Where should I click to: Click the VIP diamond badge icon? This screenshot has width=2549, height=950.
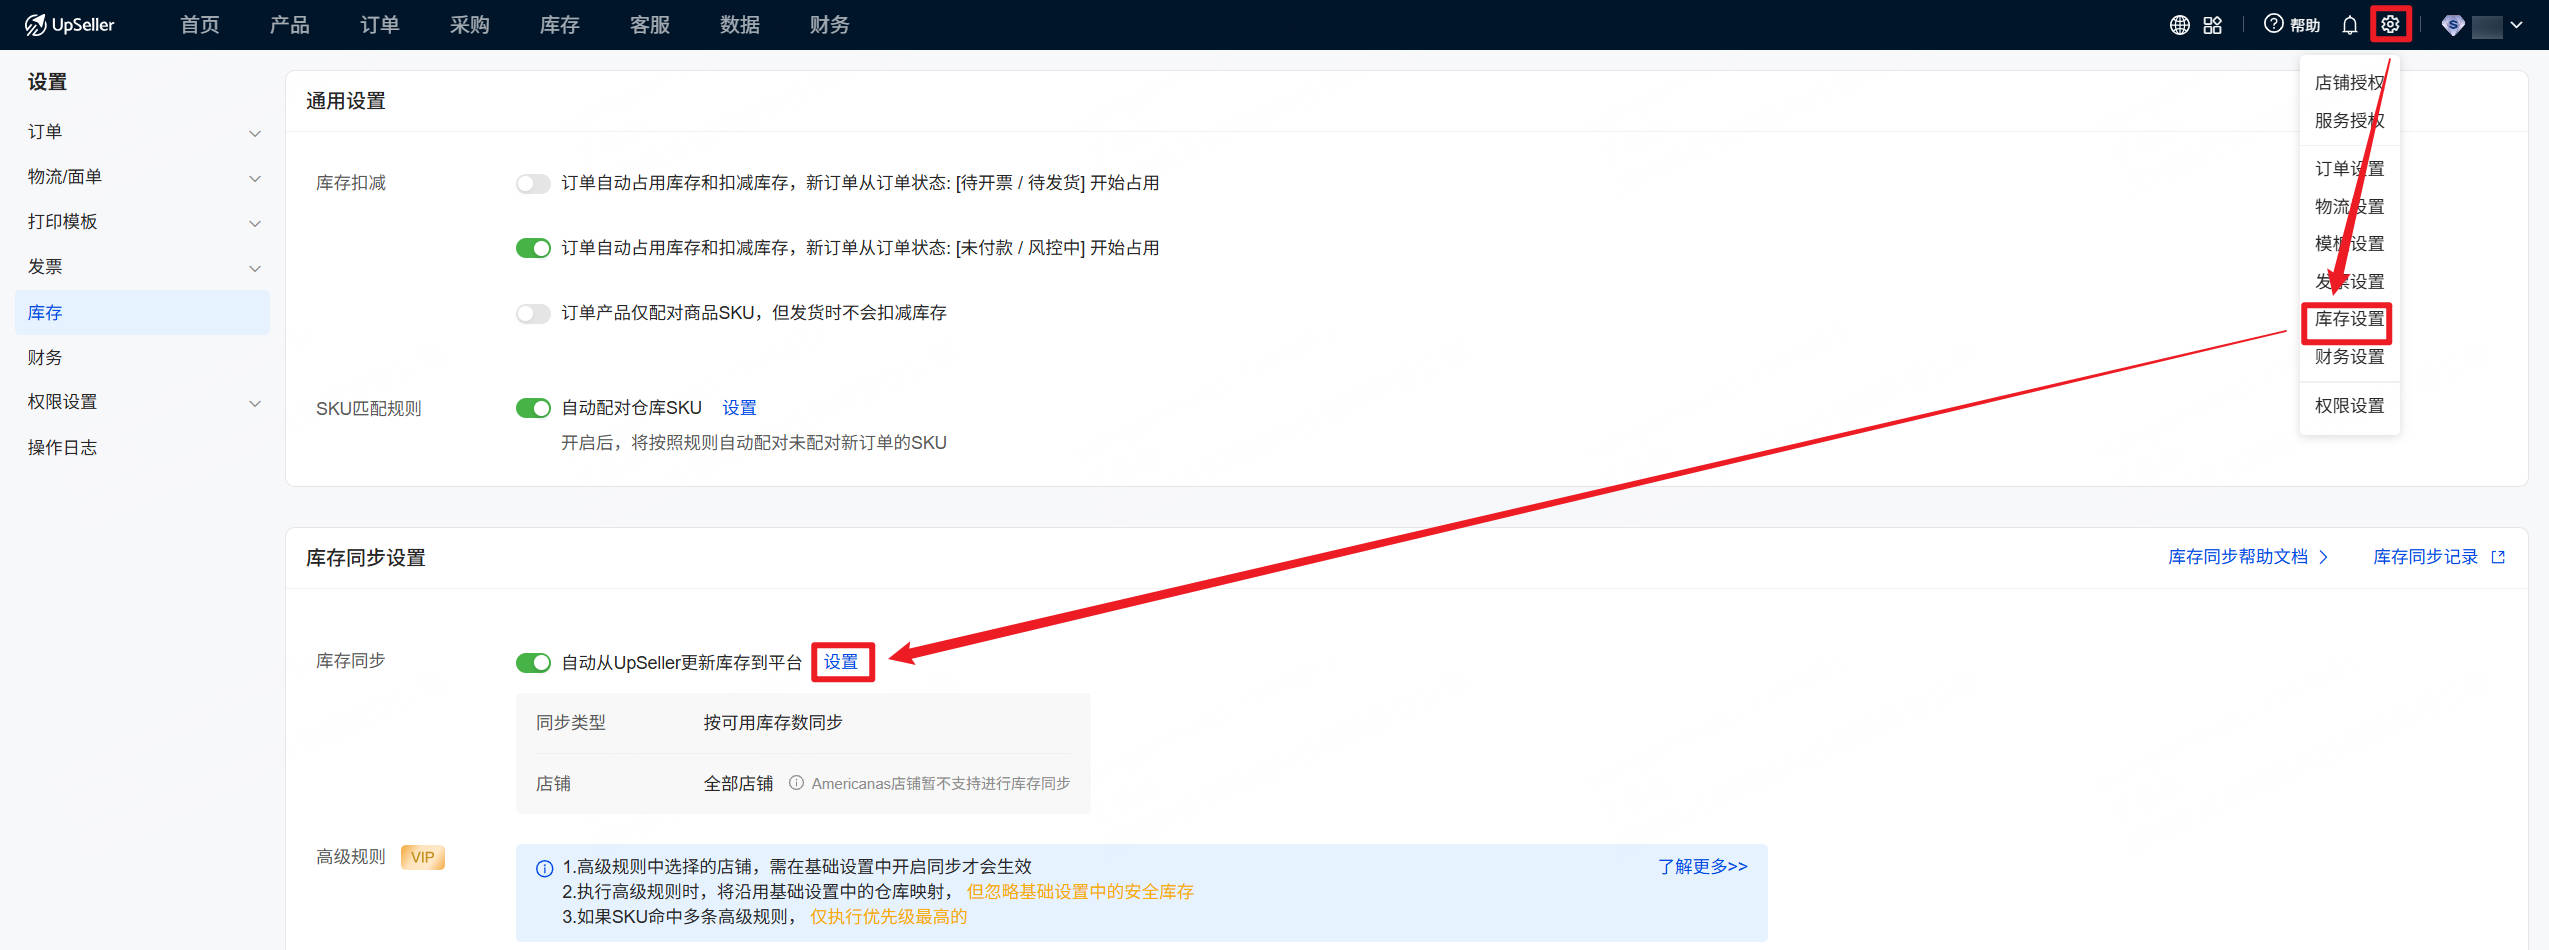(2452, 25)
